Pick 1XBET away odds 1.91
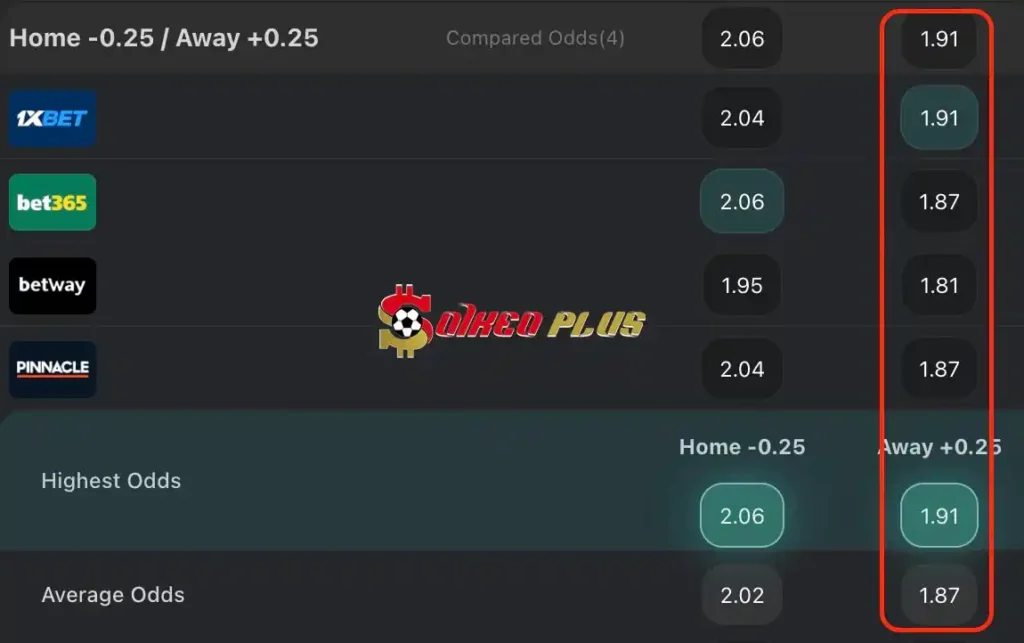Image resolution: width=1024 pixels, height=643 pixels. click(939, 118)
